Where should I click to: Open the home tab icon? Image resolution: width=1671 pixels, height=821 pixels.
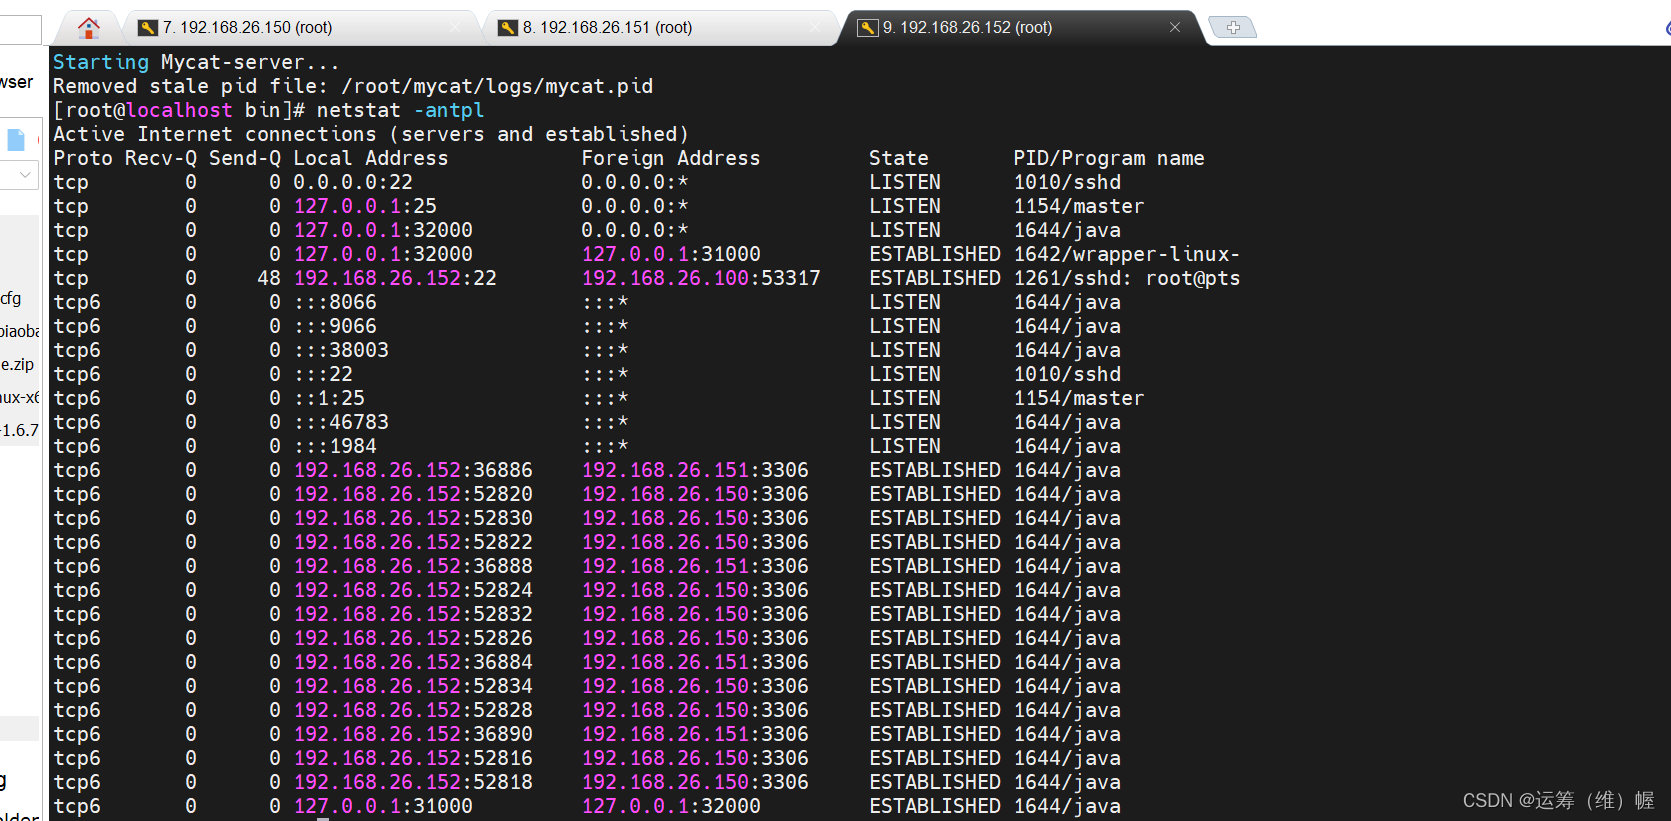pyautogui.click(x=89, y=27)
